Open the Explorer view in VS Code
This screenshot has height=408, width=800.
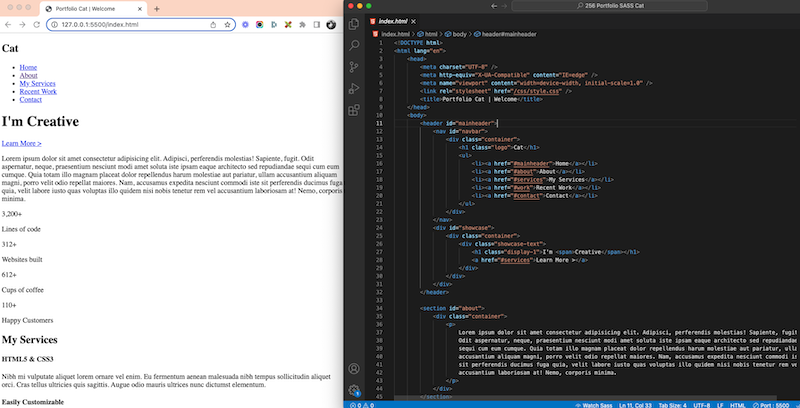click(354, 24)
